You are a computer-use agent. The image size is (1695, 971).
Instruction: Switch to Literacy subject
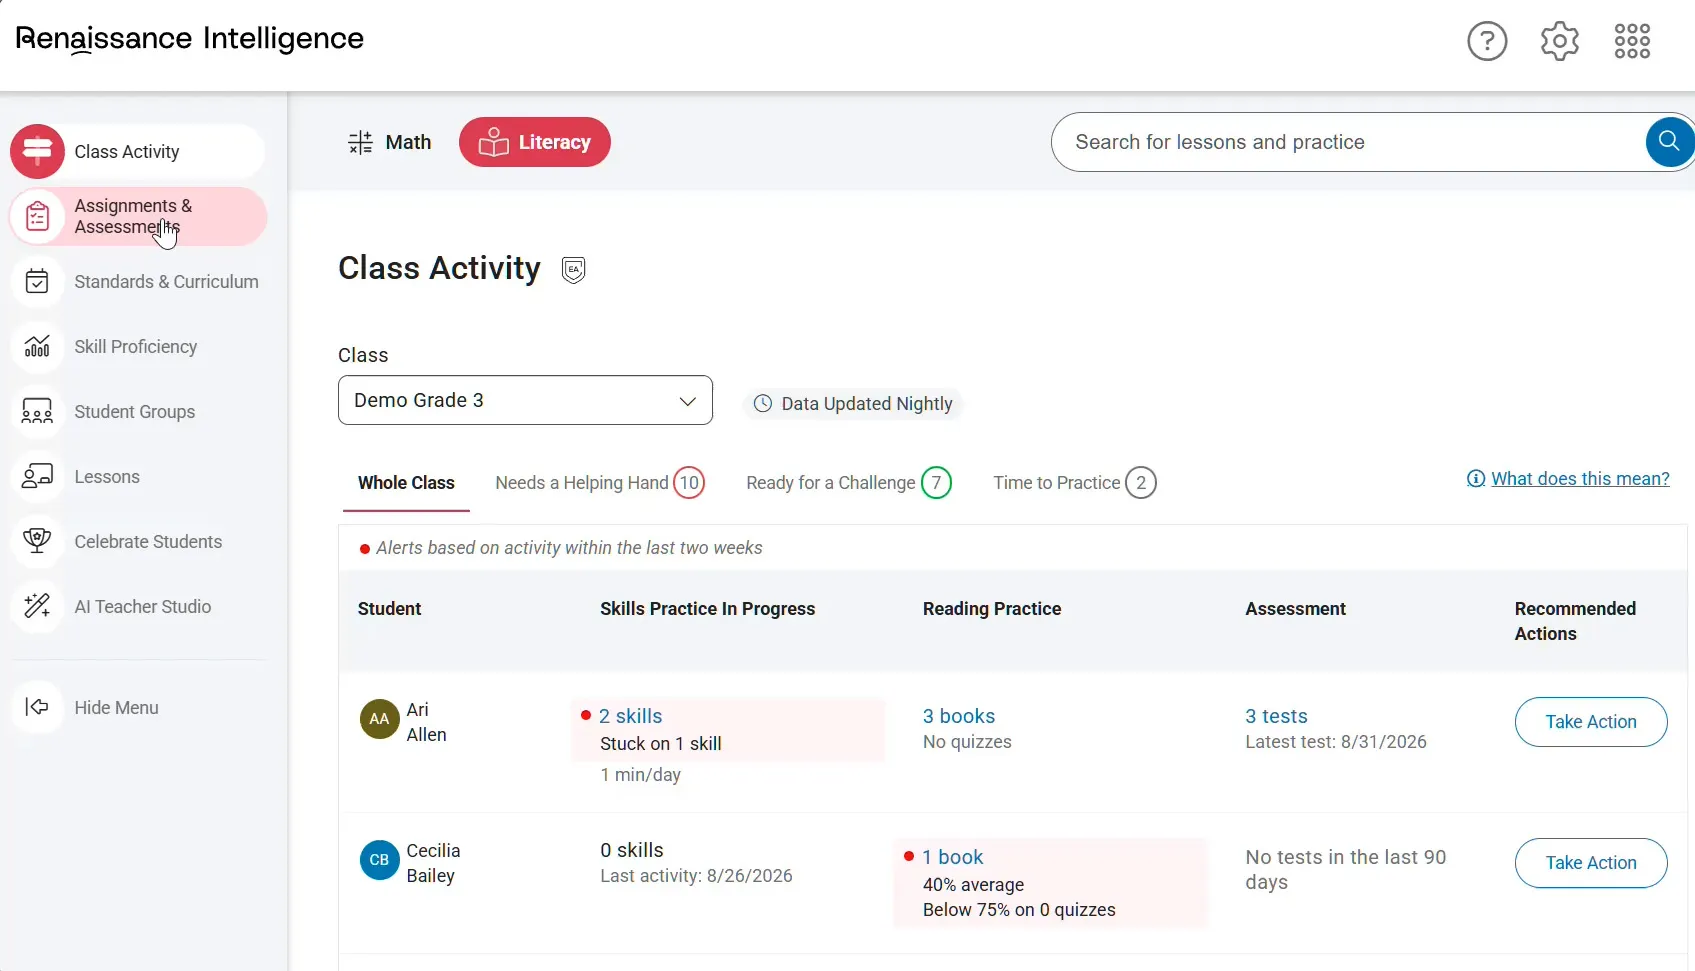click(x=535, y=142)
